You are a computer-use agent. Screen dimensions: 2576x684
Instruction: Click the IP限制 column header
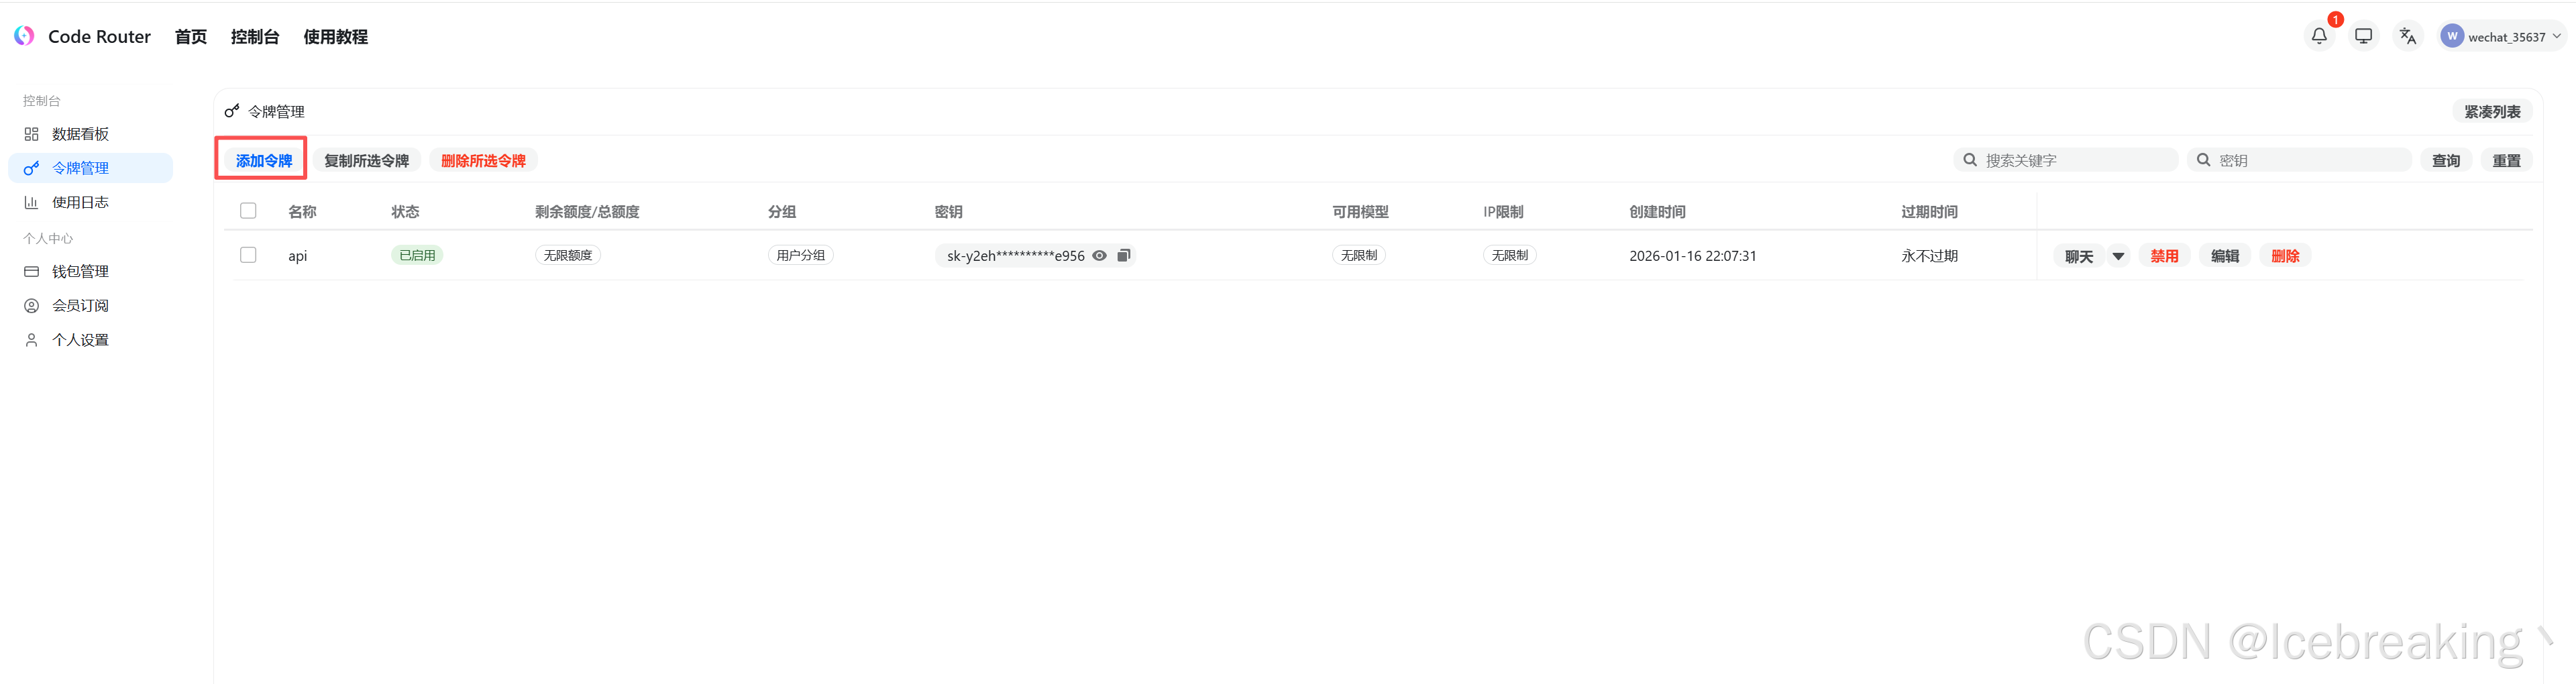pyautogui.click(x=1503, y=212)
